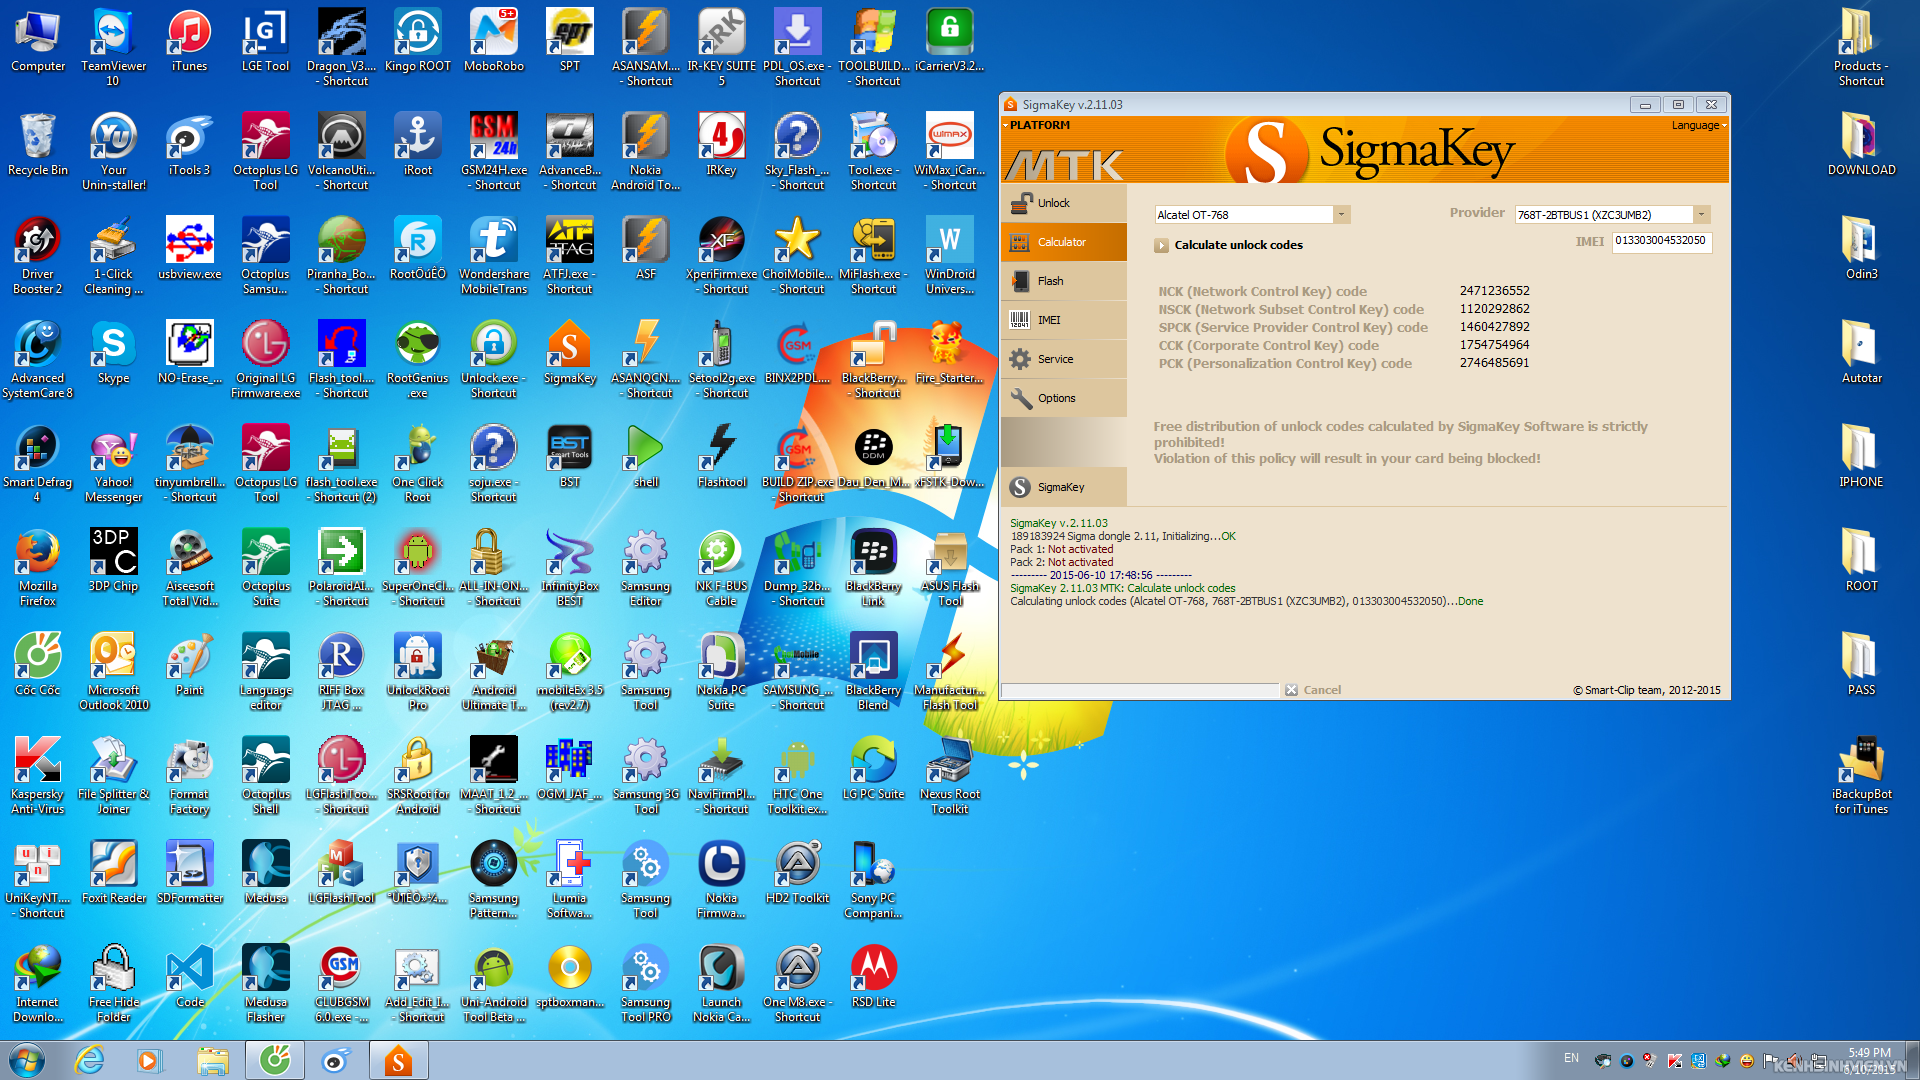This screenshot has height=1080, width=1920.
Task: Switch to SigmaKey taskbar button
Action: point(398,1060)
